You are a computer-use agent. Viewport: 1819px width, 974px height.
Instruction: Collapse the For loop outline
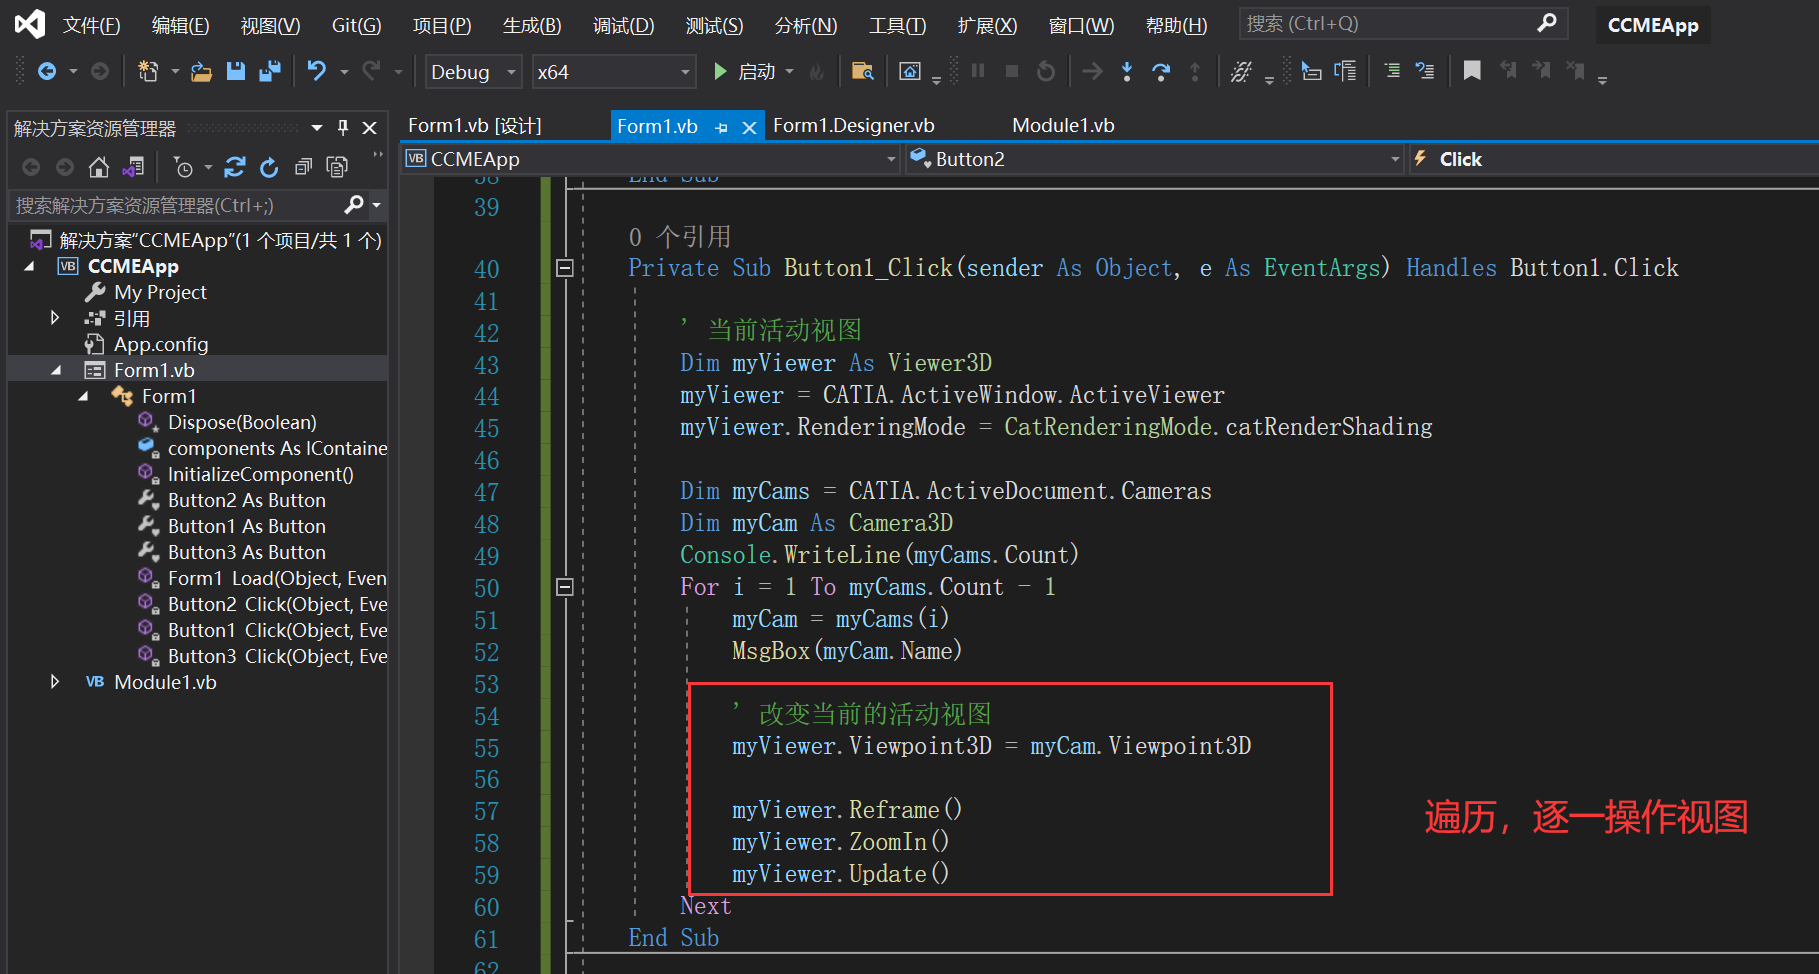pos(564,587)
